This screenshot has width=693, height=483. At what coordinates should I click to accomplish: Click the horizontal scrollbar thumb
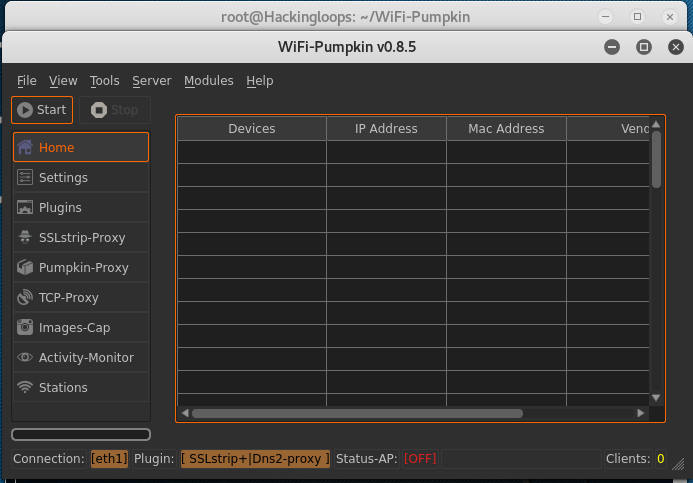click(x=357, y=413)
